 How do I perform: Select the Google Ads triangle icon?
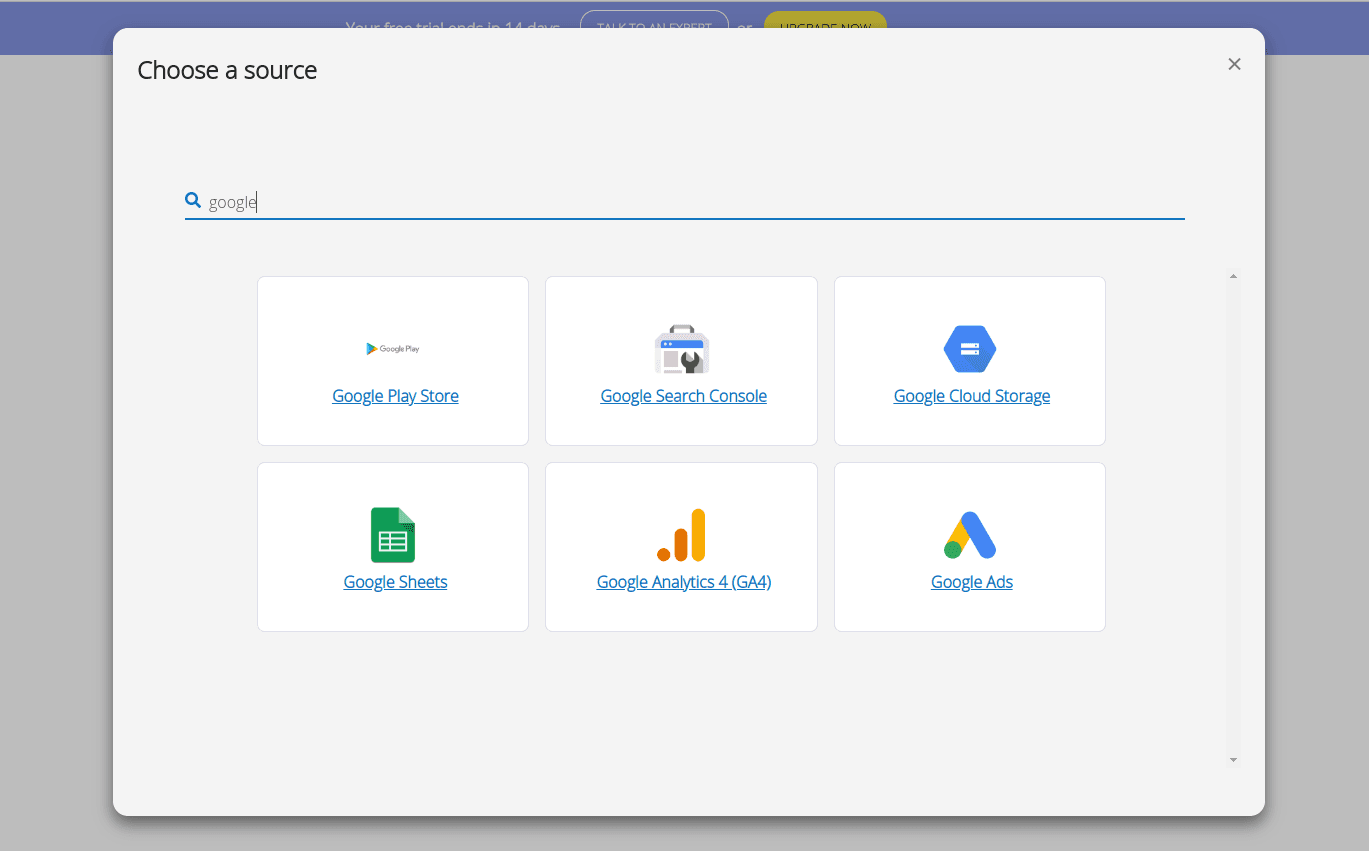(x=969, y=535)
